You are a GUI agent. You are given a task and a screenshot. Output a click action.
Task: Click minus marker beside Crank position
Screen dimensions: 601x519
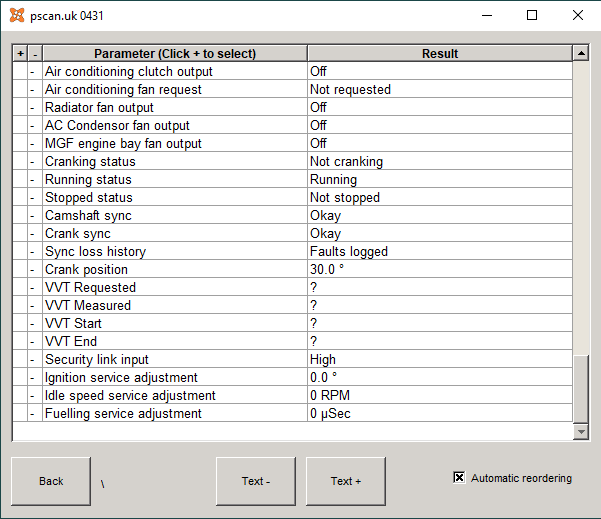tap(35, 269)
